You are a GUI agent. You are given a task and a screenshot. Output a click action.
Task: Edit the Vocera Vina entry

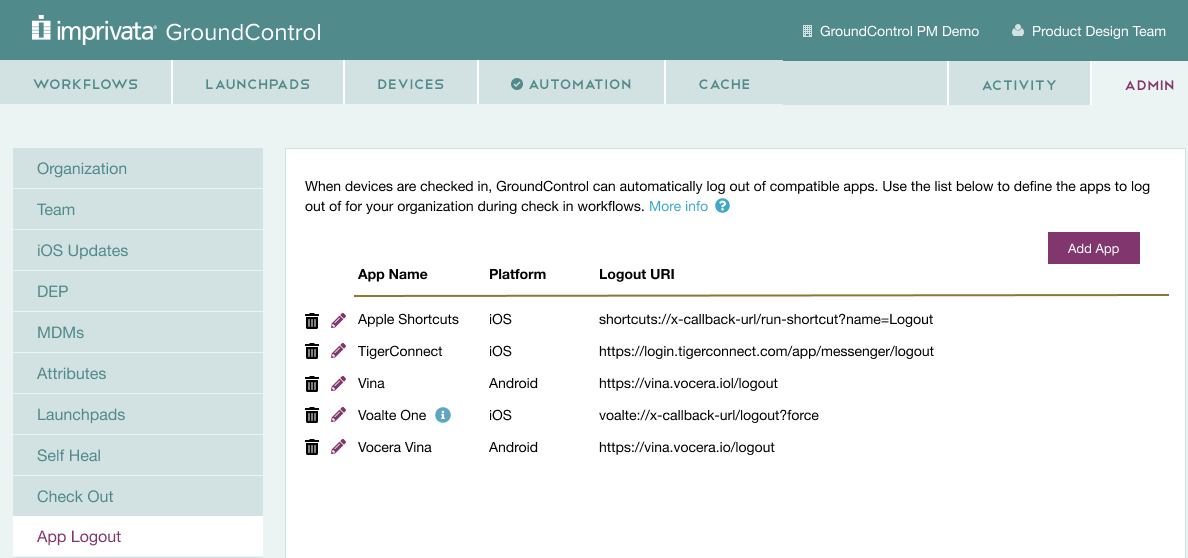click(339, 447)
